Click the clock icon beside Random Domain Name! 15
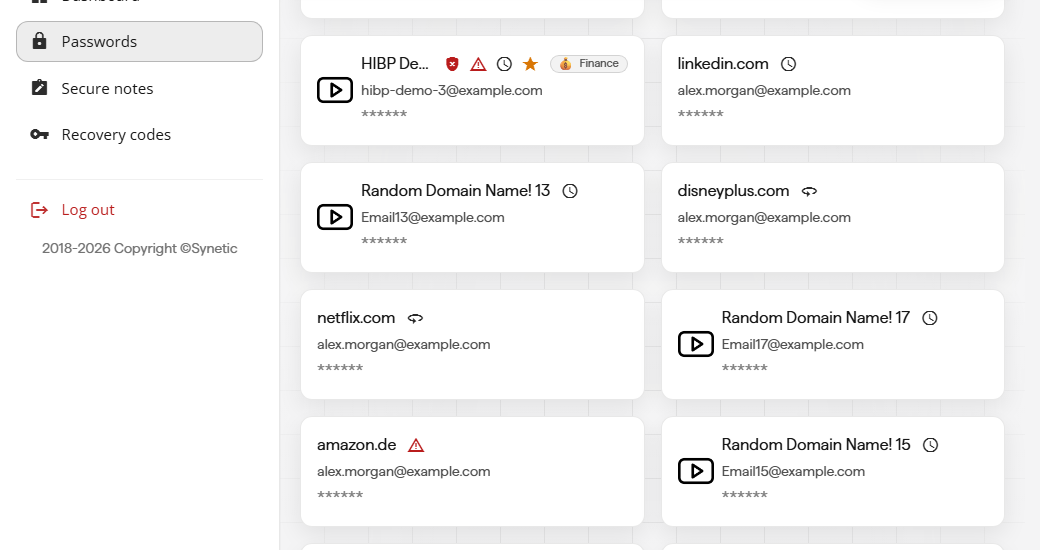 click(x=931, y=445)
